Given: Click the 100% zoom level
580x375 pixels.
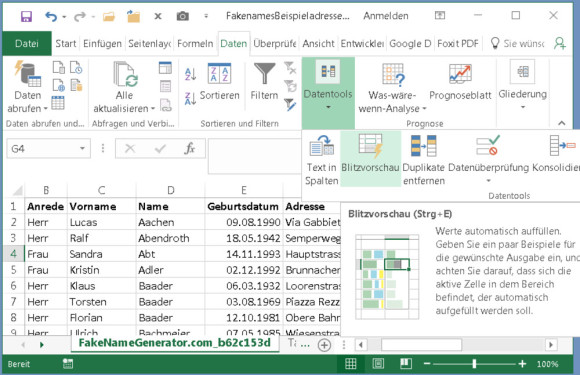Looking at the screenshot, I should pyautogui.click(x=547, y=364).
